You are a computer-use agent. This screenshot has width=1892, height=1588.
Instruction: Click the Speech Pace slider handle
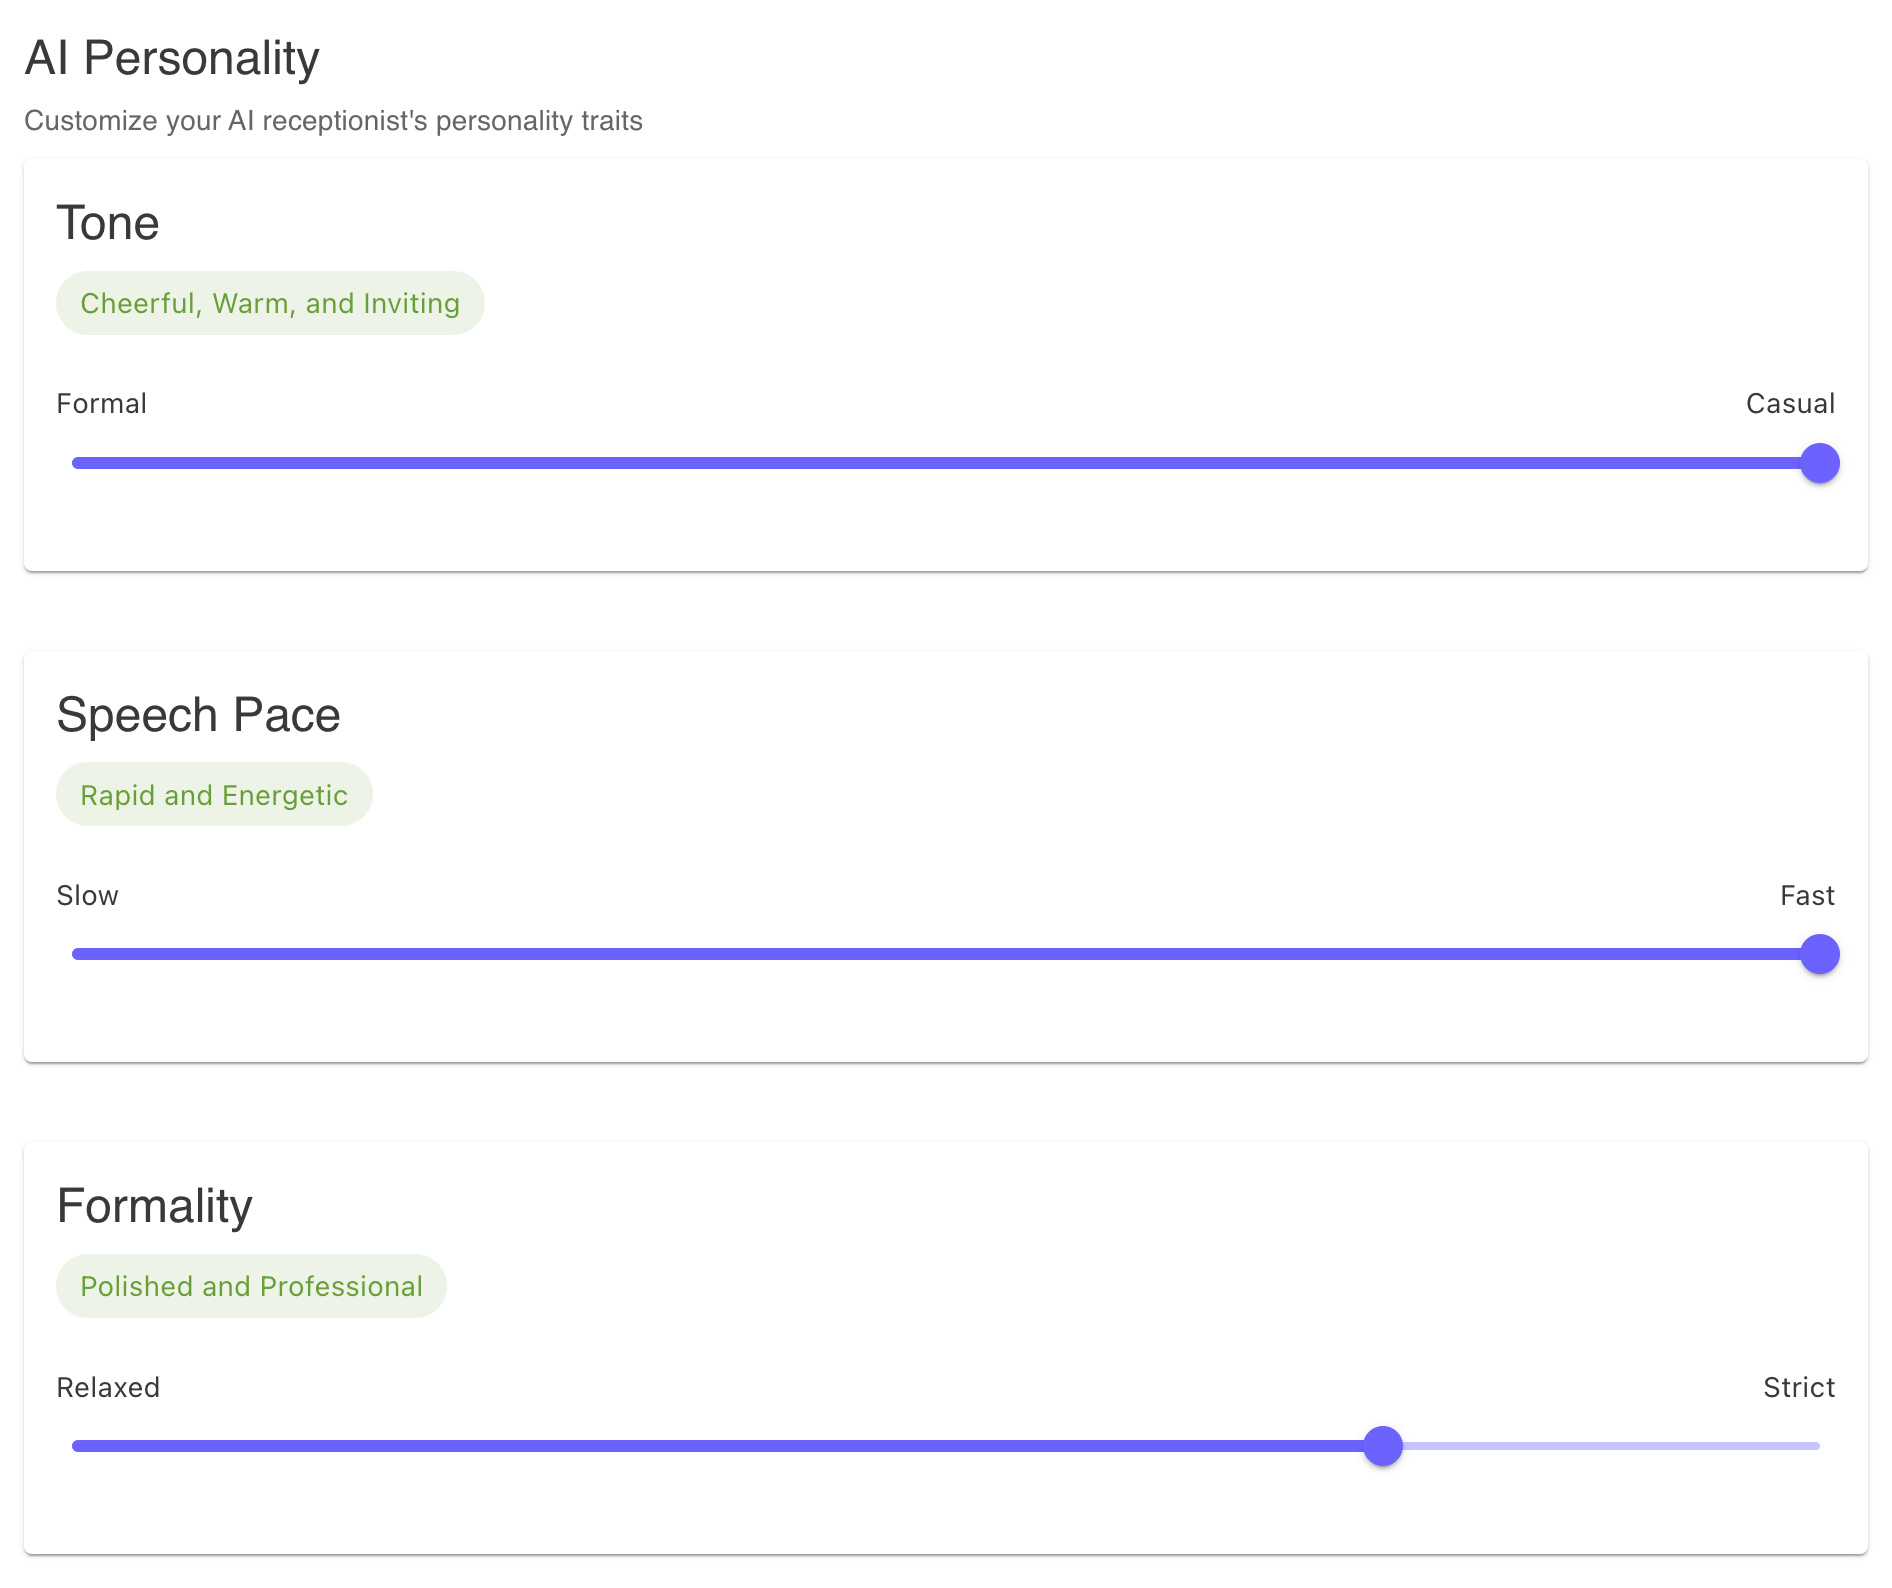1820,954
